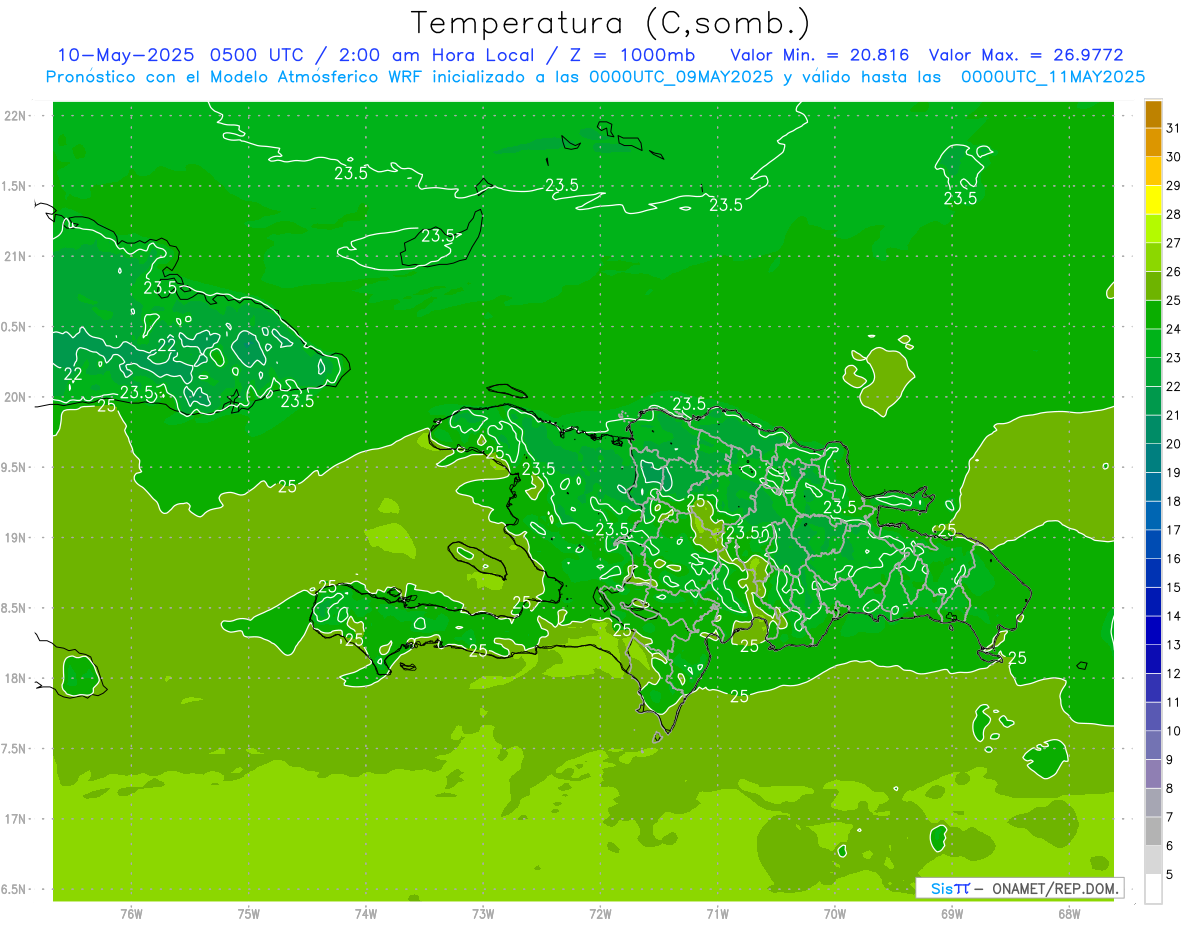Screen dimensions: 1200x927
Task: Click the 19N latitude axis label
Action: [x=17, y=537]
